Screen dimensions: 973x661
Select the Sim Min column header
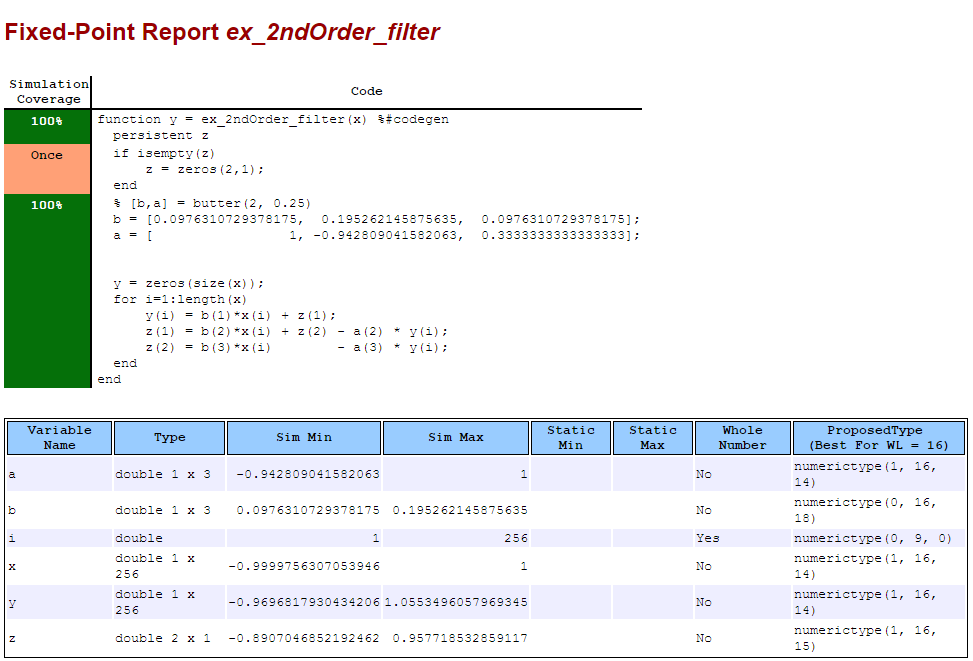pyautogui.click(x=303, y=438)
